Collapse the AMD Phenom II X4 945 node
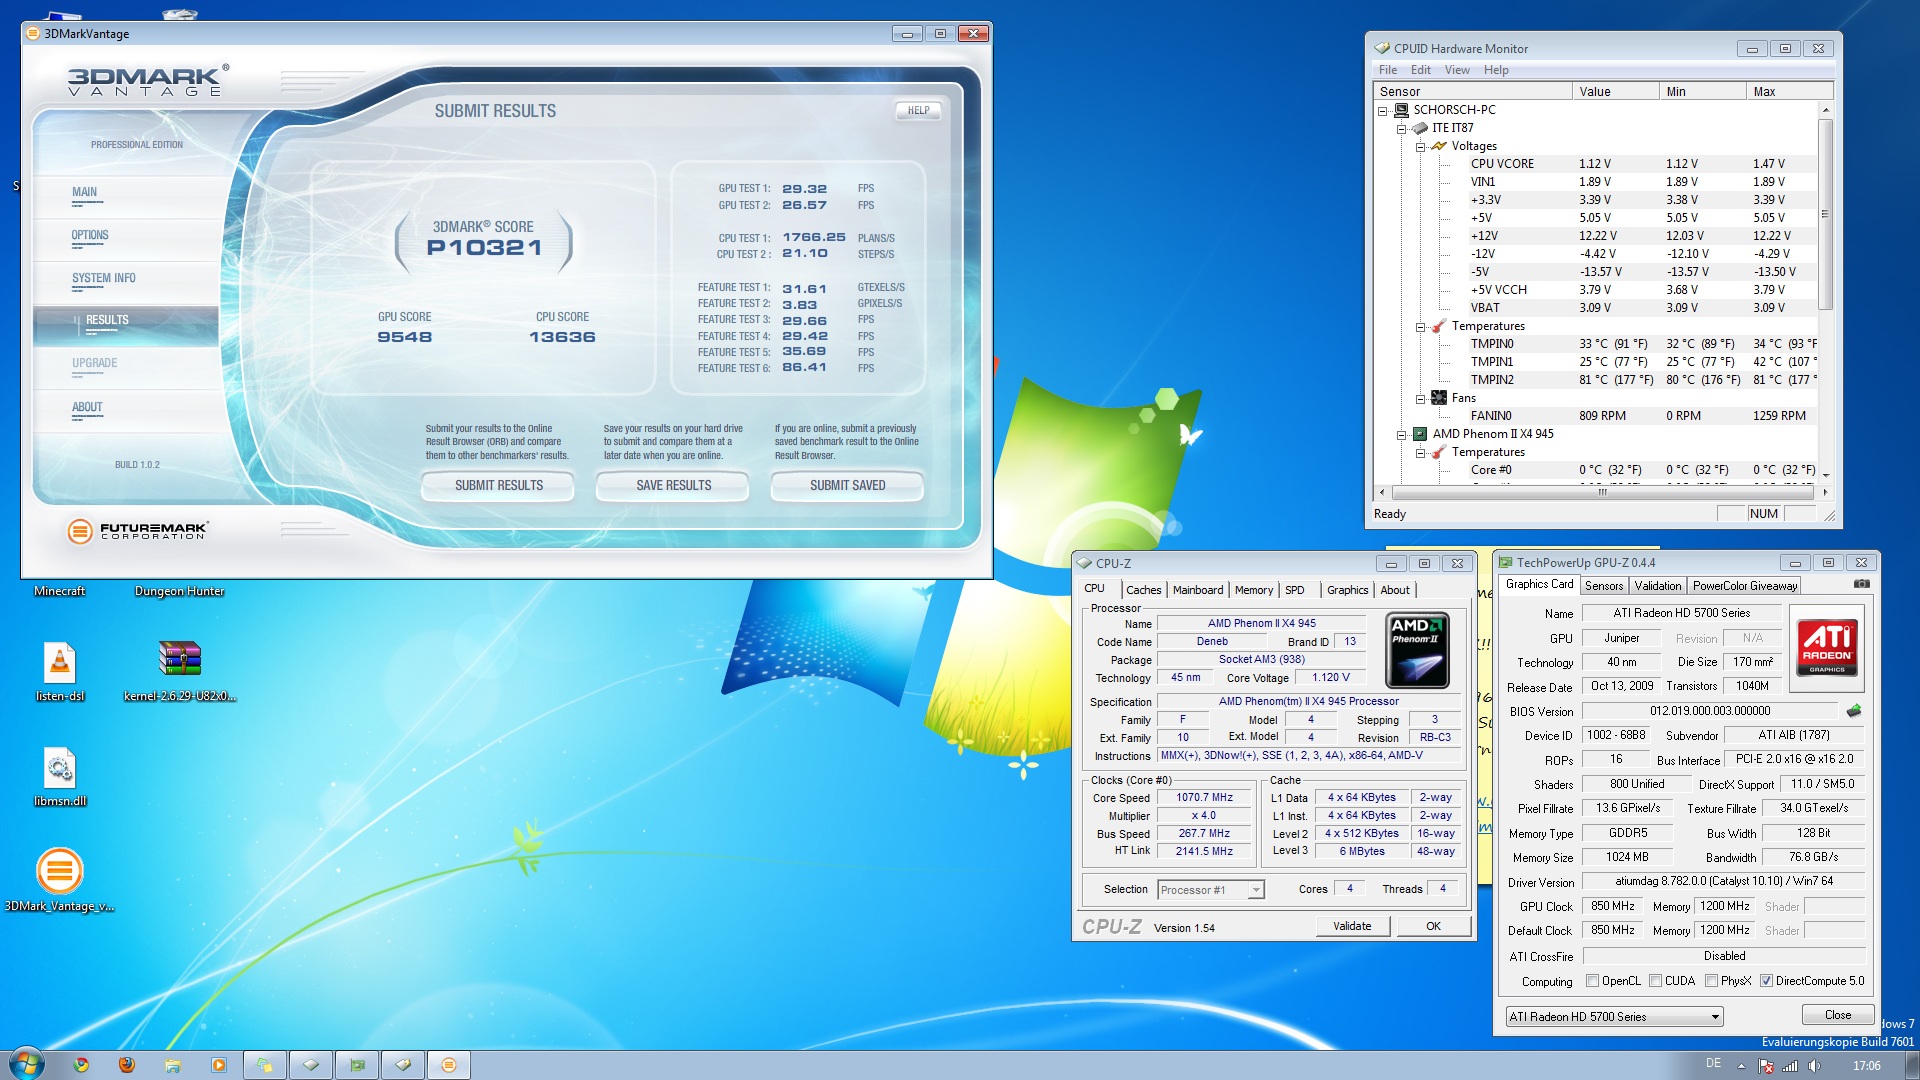Viewport: 1920px width, 1080px height. (1402, 435)
